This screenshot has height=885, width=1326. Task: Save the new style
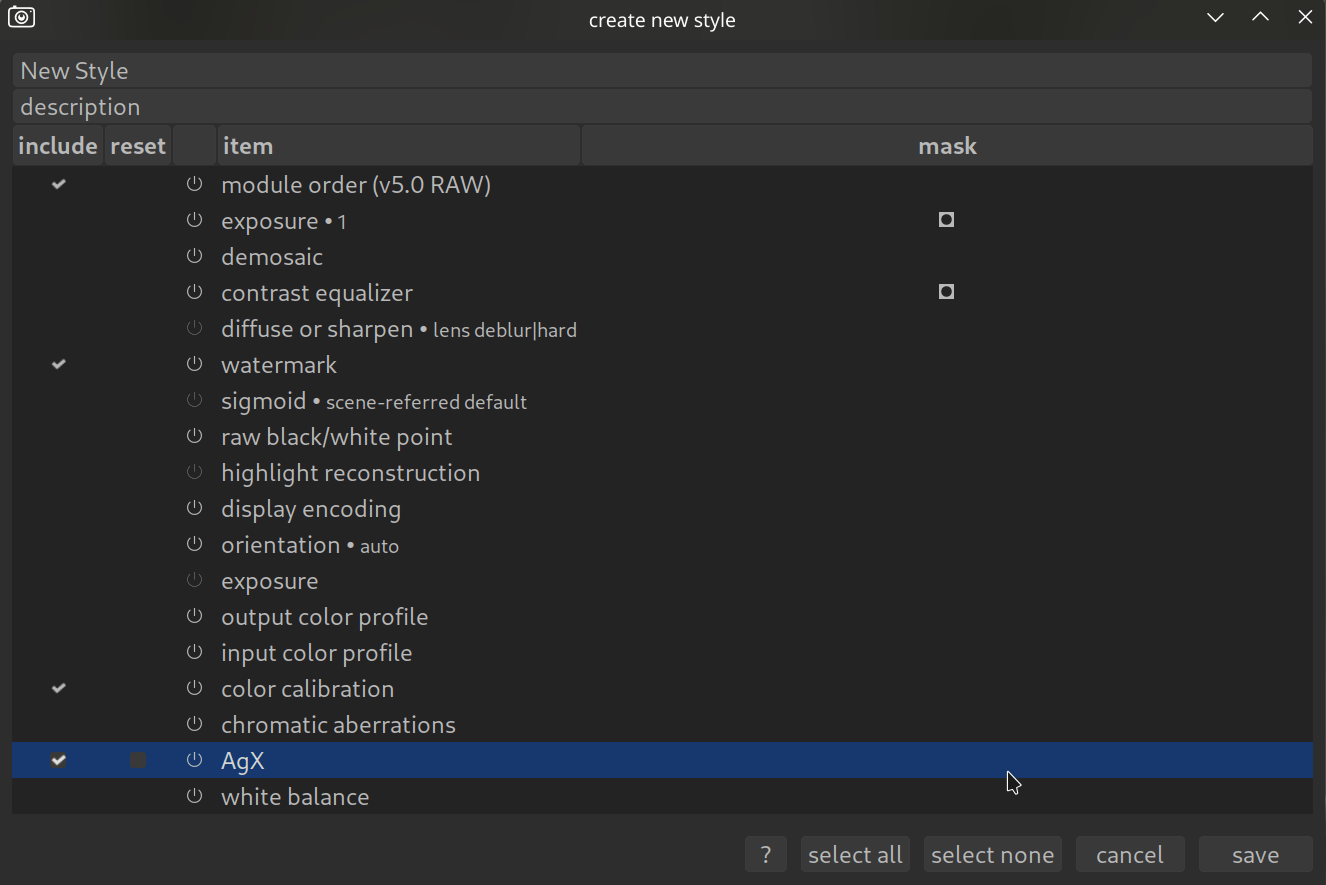[x=1255, y=855]
